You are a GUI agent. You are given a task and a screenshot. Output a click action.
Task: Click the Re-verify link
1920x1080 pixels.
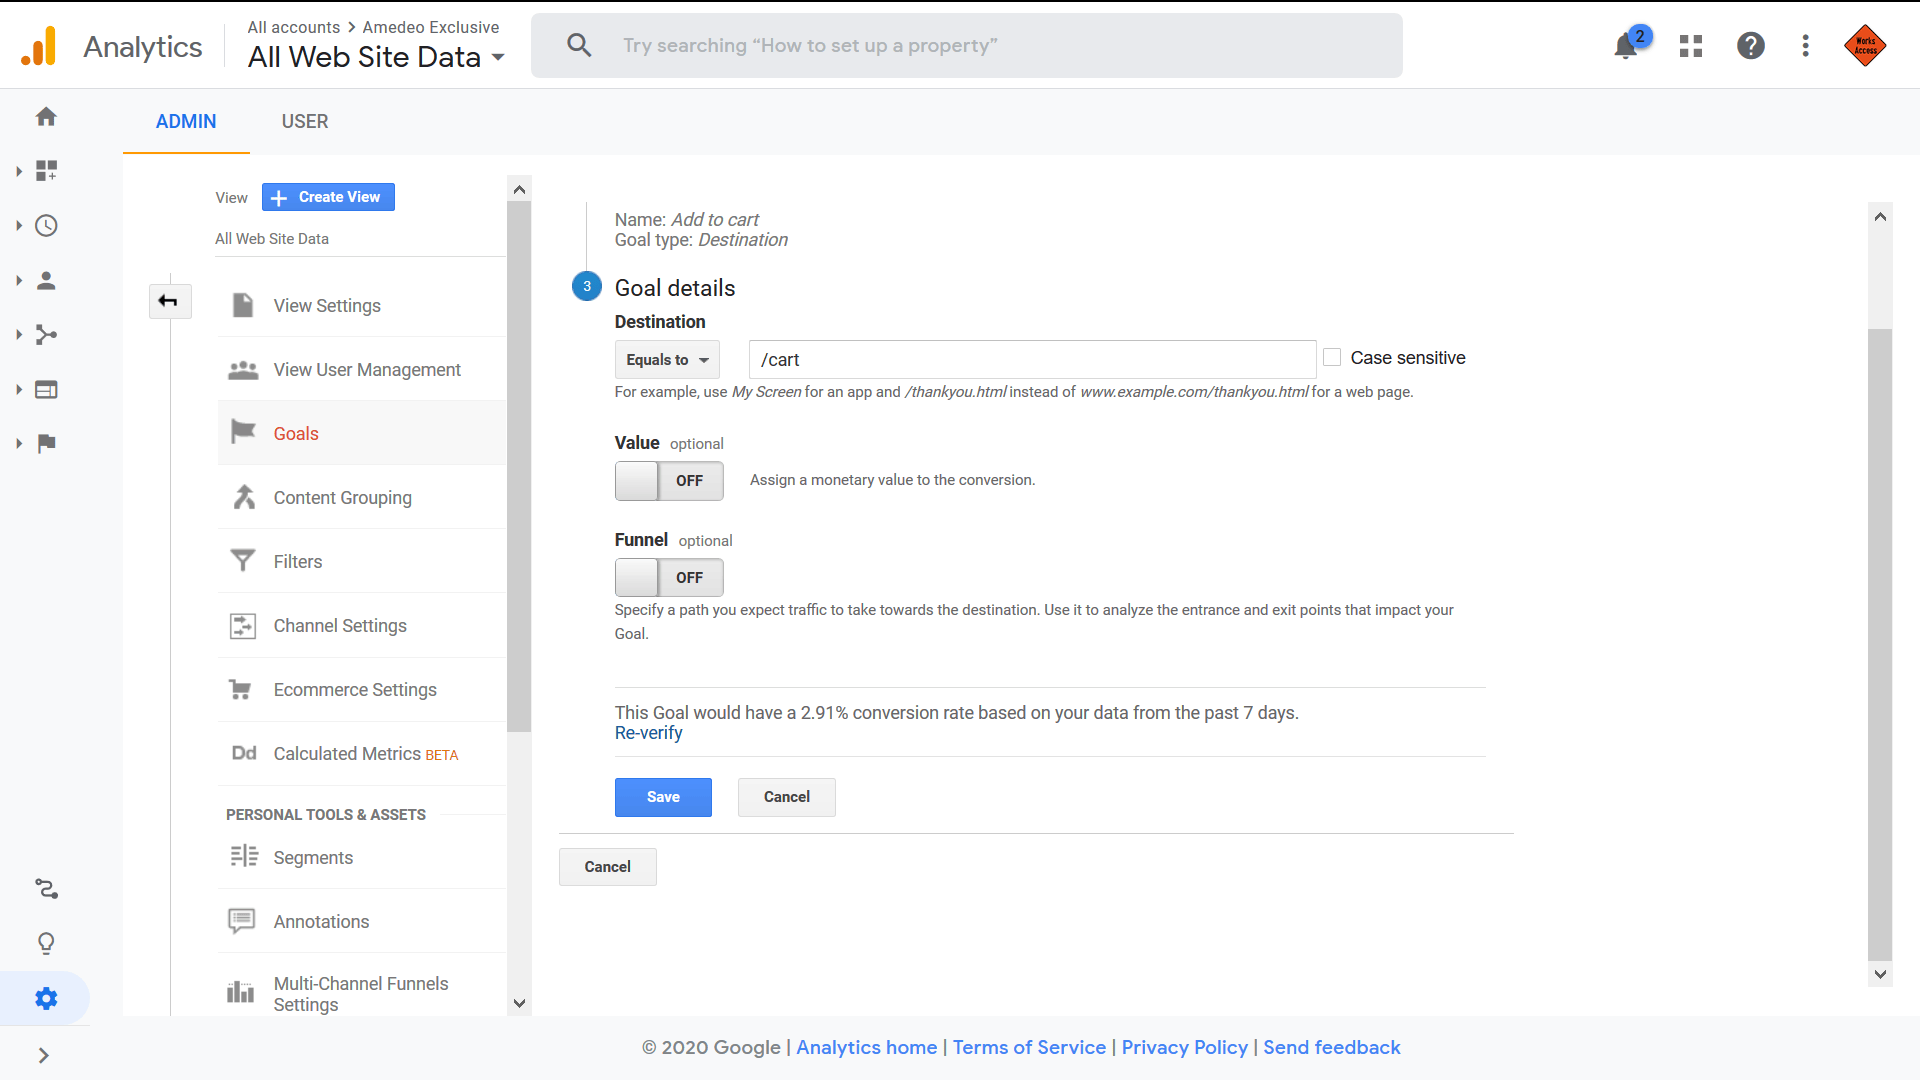(647, 733)
